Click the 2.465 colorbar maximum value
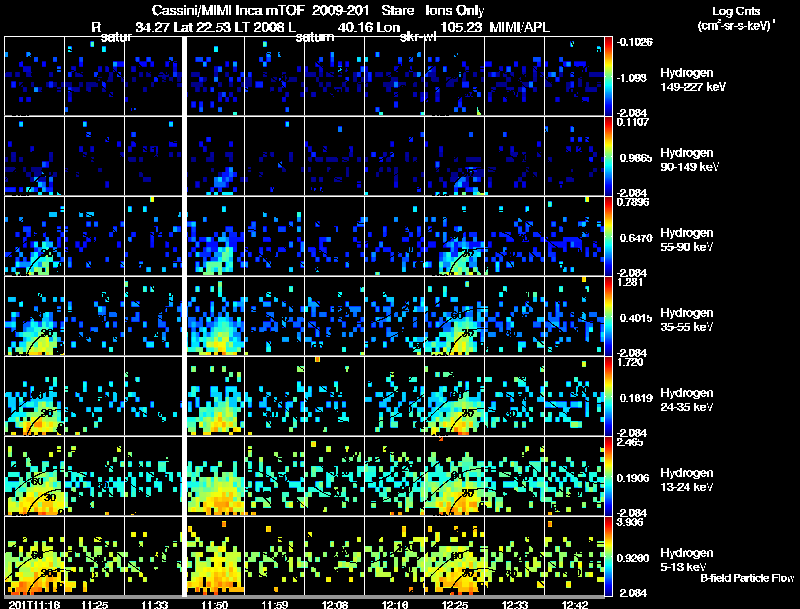The width and height of the screenshot is (800, 609). click(x=630, y=442)
